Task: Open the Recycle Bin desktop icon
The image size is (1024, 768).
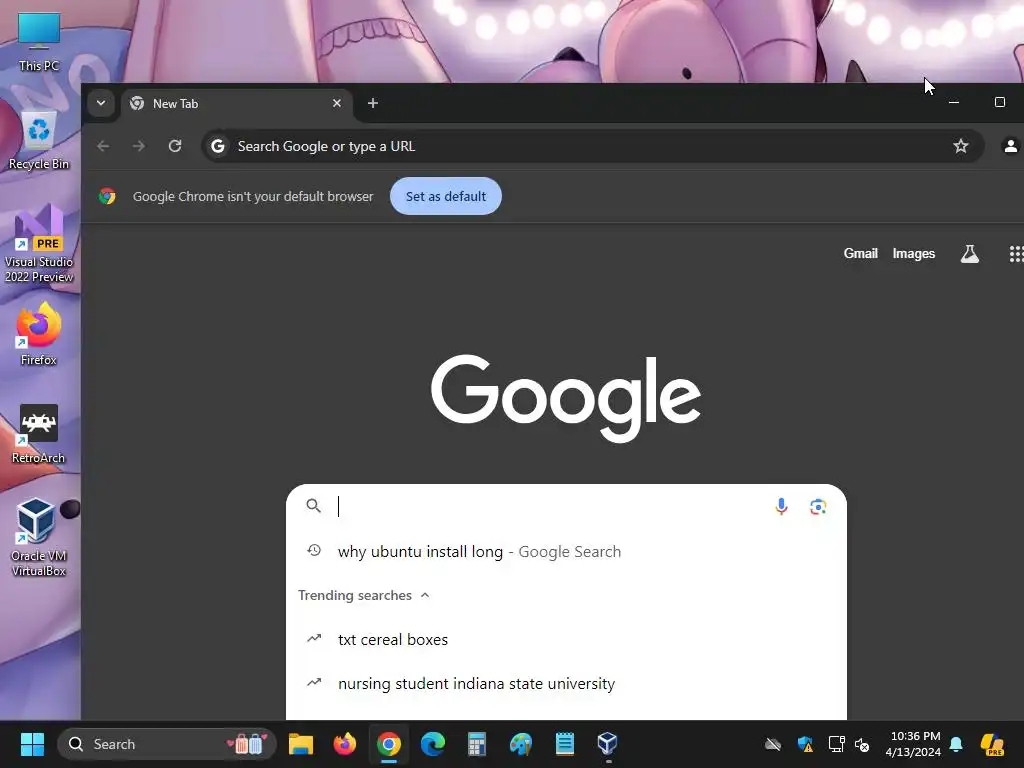Action: (39, 140)
